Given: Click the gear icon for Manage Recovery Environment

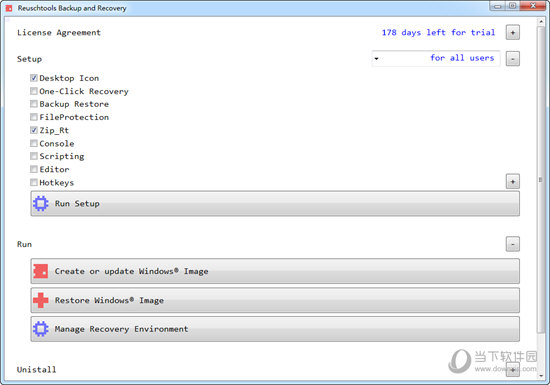Looking at the screenshot, I should [x=41, y=329].
